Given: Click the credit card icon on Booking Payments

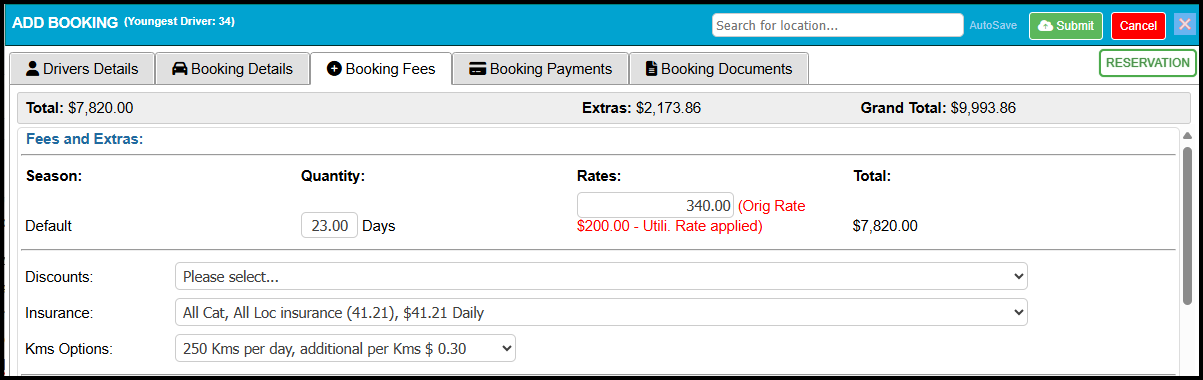Looking at the screenshot, I should pos(477,69).
